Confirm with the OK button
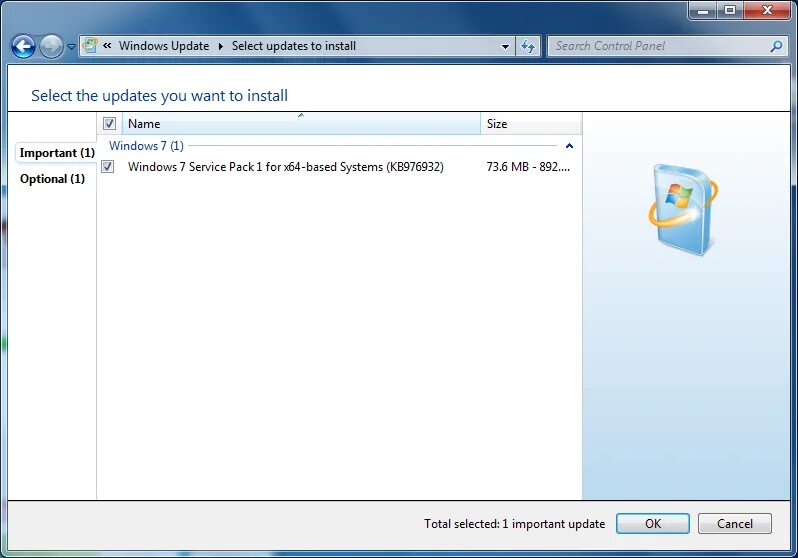Screen dimensions: 798x558 pyautogui.click(x=652, y=524)
